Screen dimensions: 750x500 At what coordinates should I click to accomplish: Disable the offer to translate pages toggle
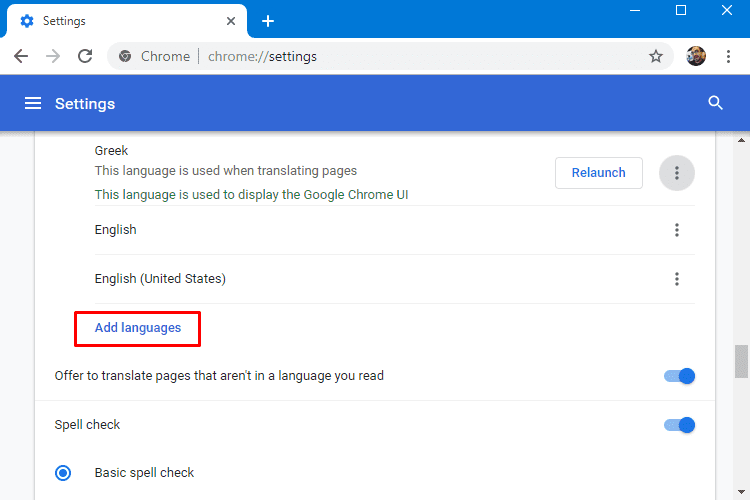679,376
